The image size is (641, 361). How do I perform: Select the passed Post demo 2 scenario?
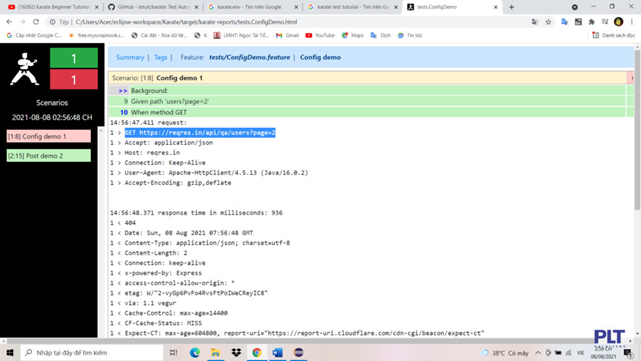click(49, 155)
